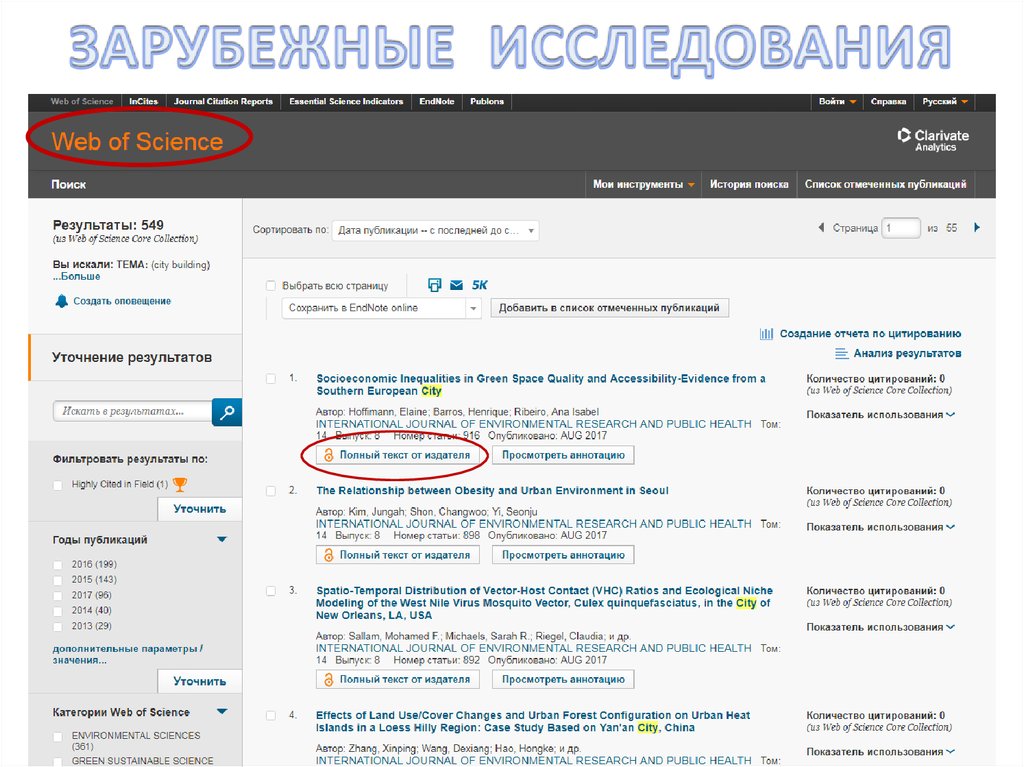The width and height of the screenshot is (1024, 767).
Task: Click 'Полный текст от издателя' for result 1
Action: 398,455
